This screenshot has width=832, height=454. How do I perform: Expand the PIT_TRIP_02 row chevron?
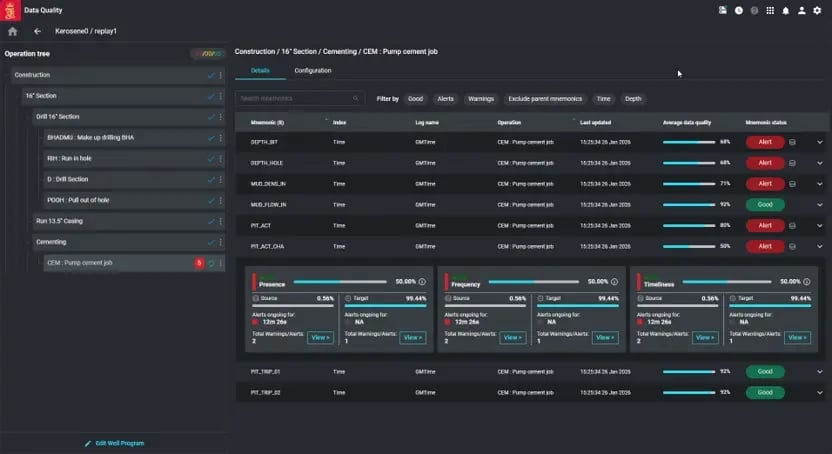point(820,392)
